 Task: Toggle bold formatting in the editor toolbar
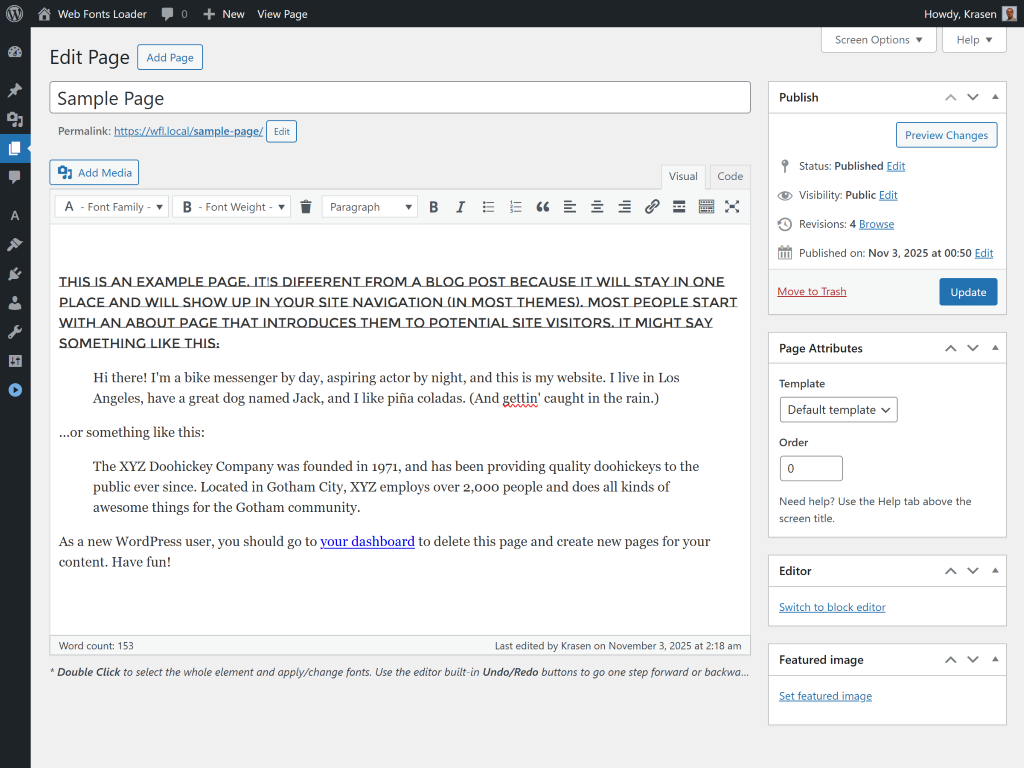click(x=433, y=207)
